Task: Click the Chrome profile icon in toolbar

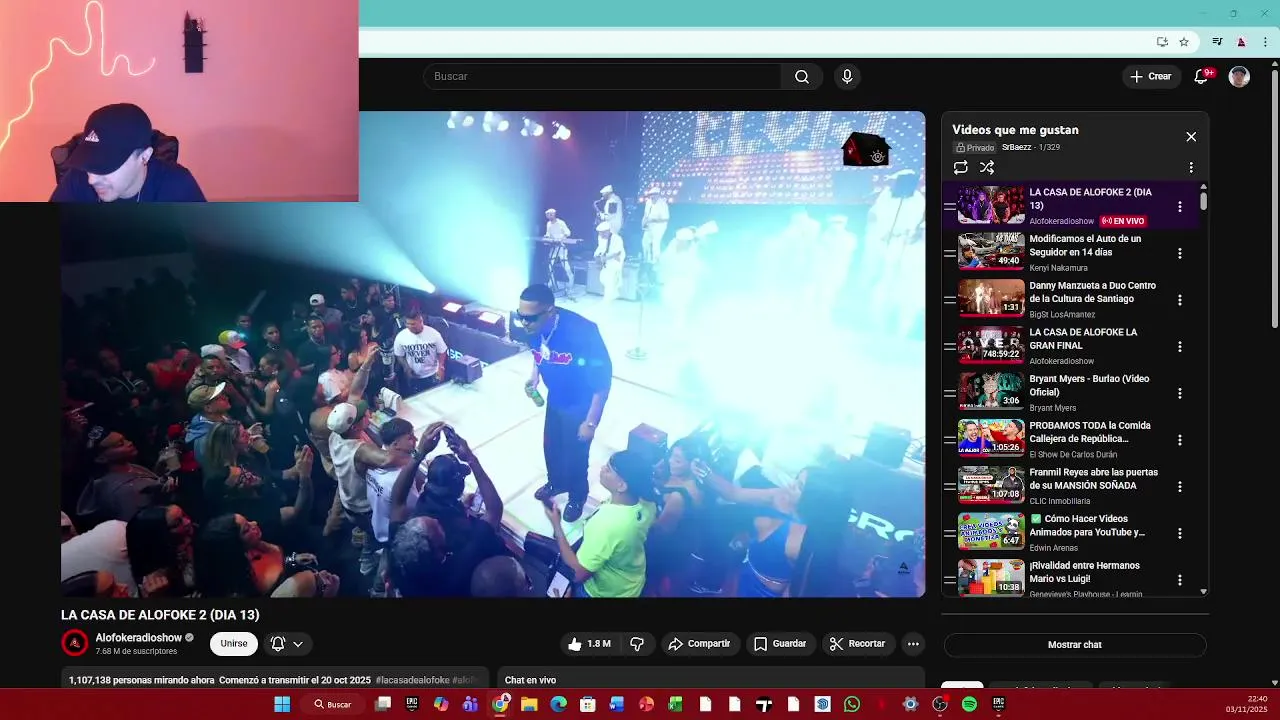Action: pos(1241,42)
